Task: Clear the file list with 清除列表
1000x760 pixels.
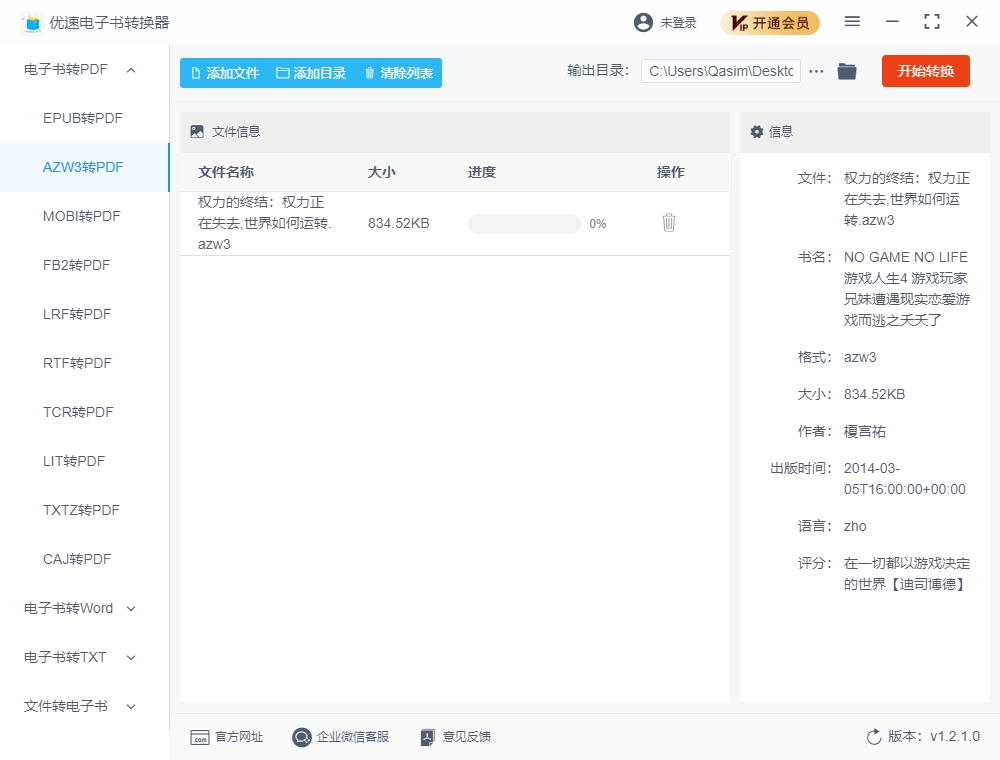Action: (398, 73)
